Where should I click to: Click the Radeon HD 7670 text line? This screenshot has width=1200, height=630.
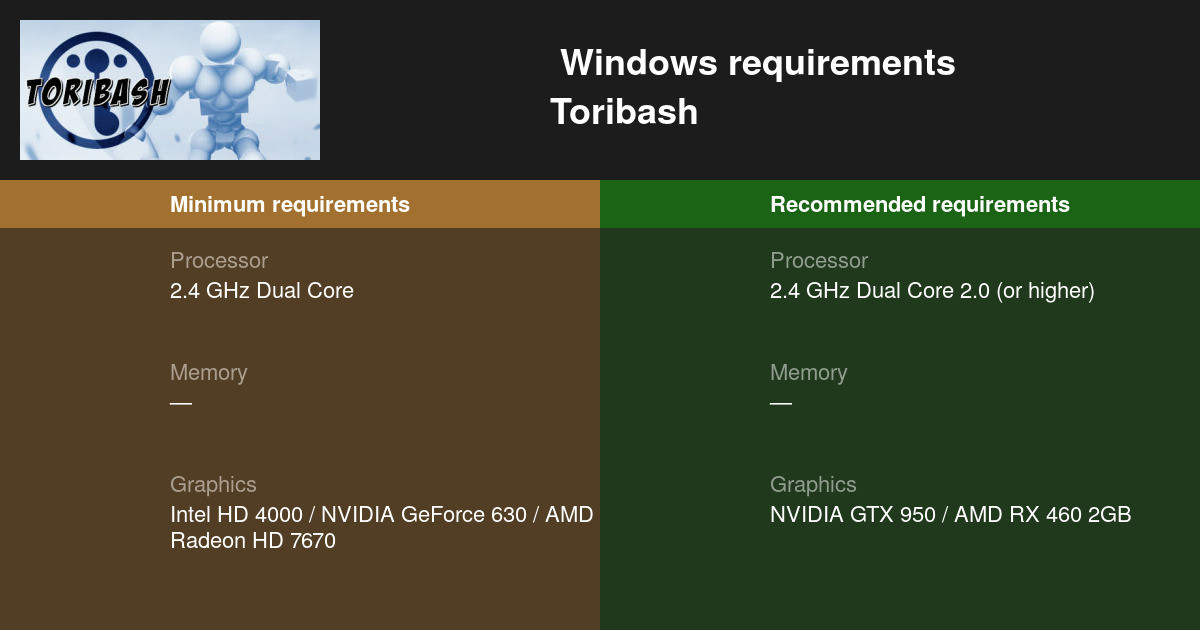pyautogui.click(x=252, y=541)
